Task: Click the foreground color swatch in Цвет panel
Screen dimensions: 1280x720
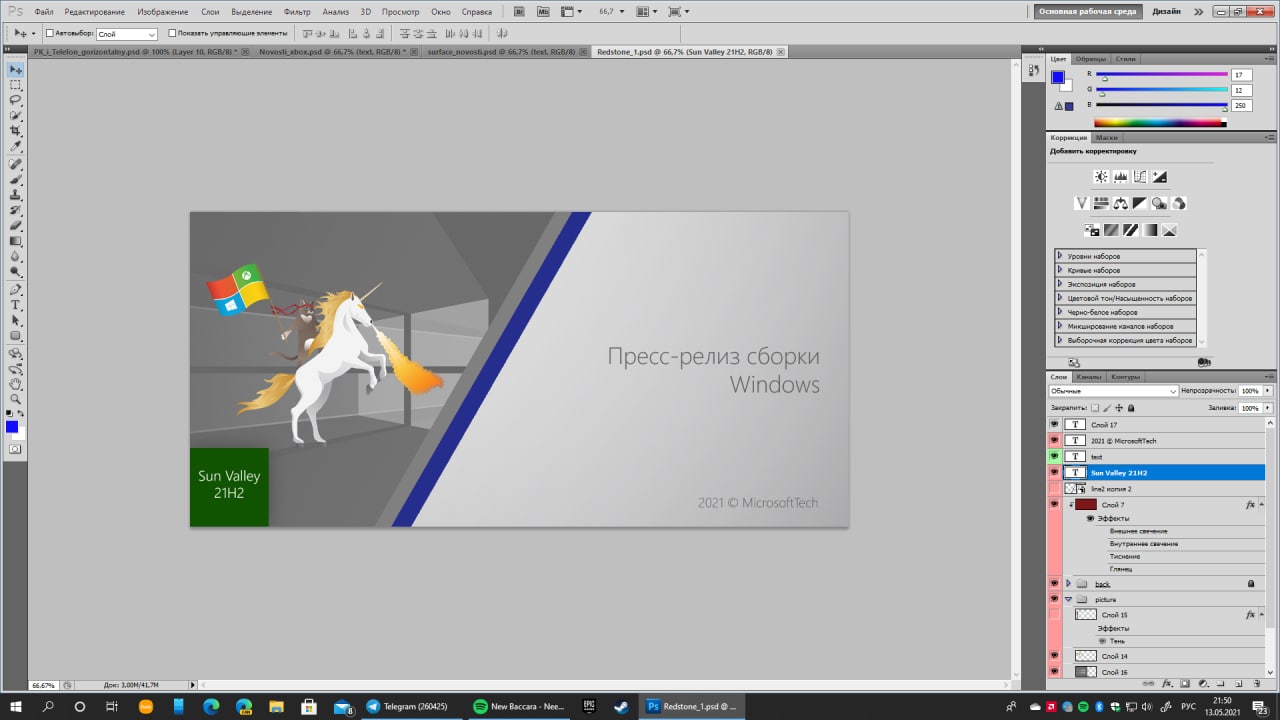Action: pyautogui.click(x=1058, y=77)
